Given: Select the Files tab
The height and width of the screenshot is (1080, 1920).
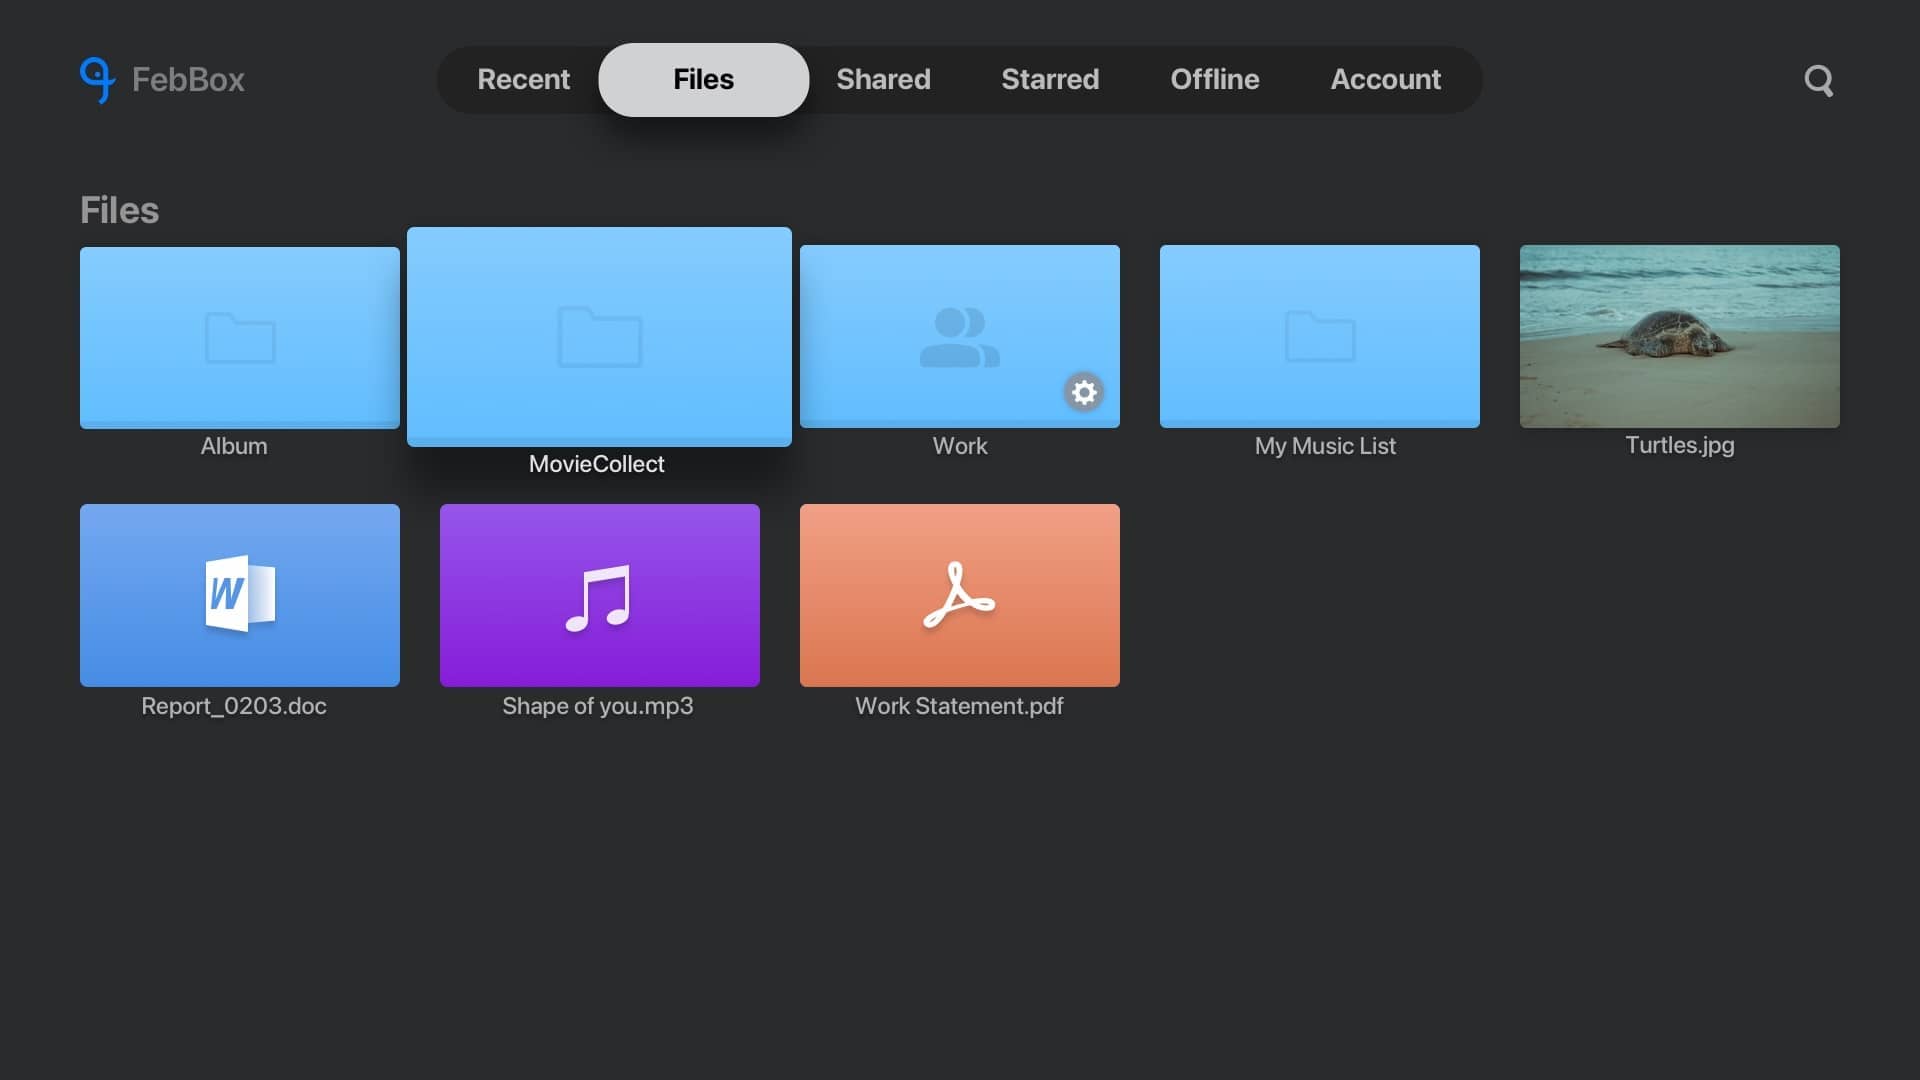Looking at the screenshot, I should pos(703,80).
